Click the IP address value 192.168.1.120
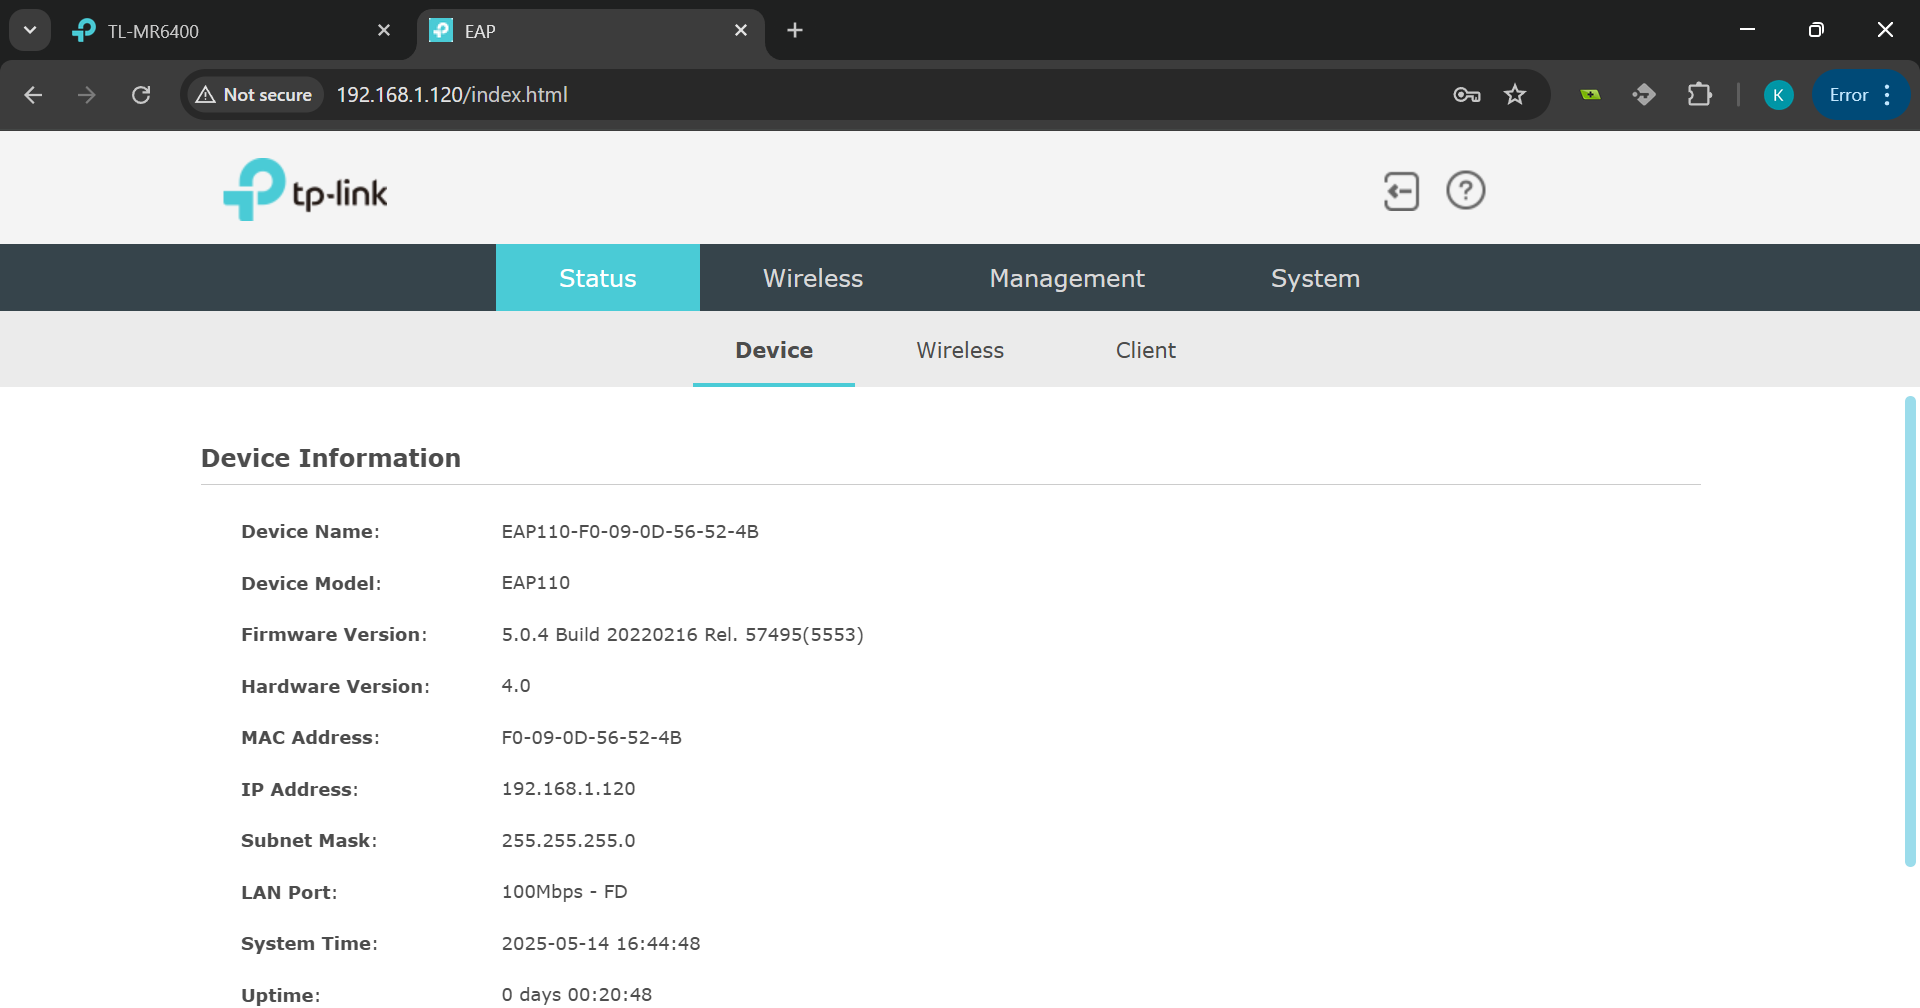Image resolution: width=1920 pixels, height=1008 pixels. 569,789
